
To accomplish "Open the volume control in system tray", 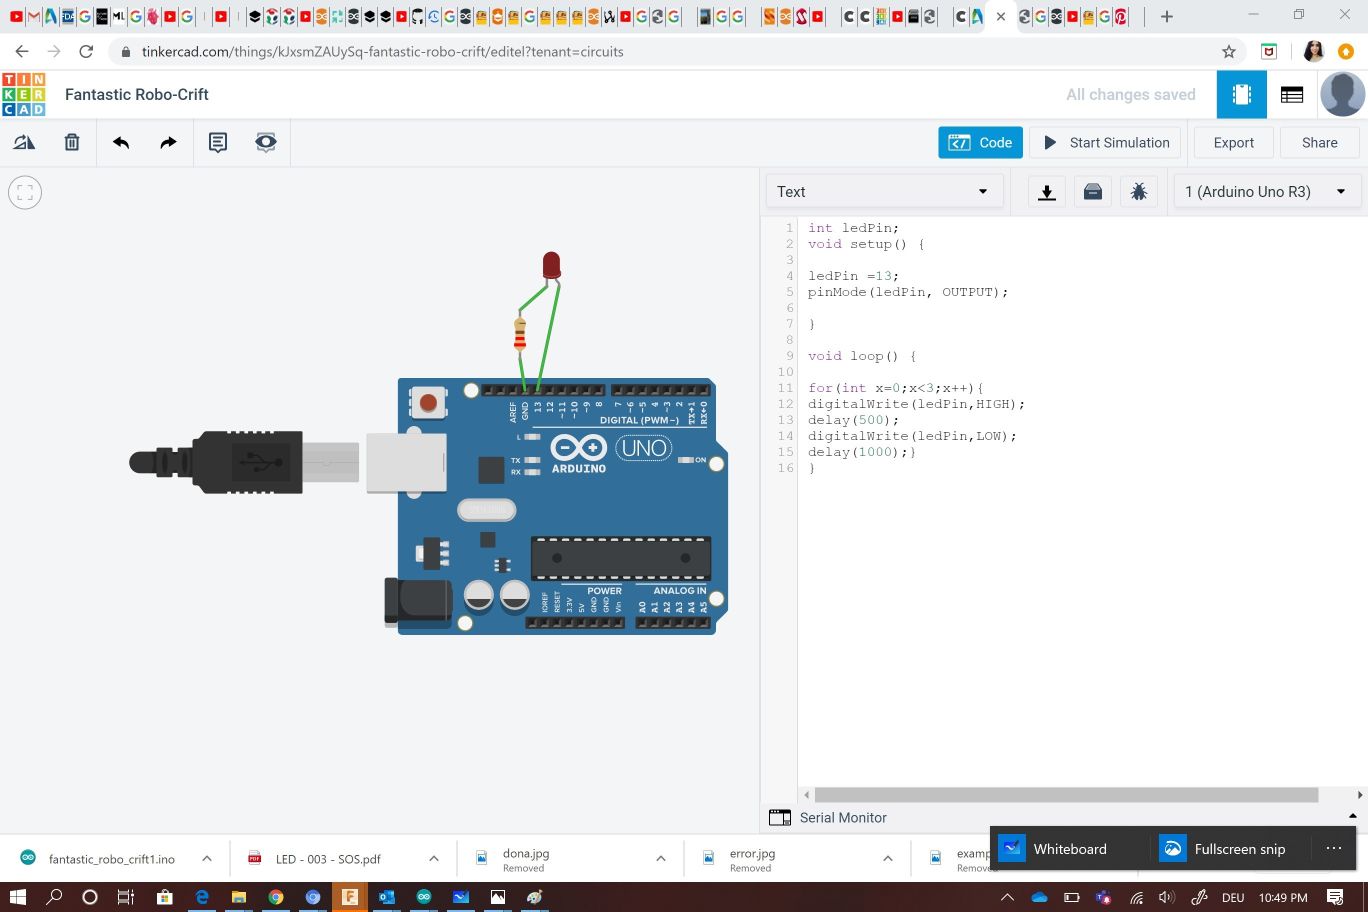I will click(x=1166, y=897).
